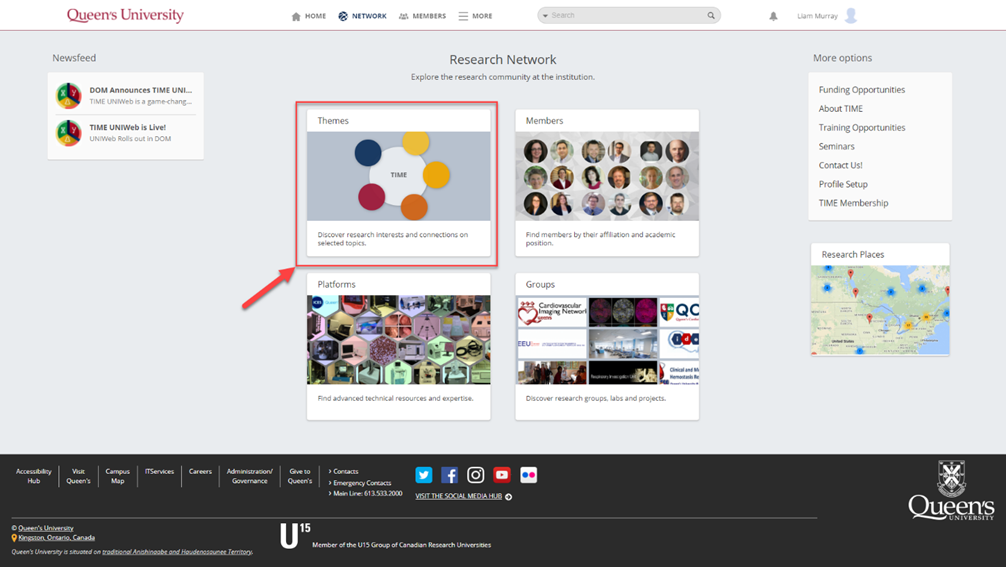The image size is (1006, 567).
Task: Open the Research Places map
Action: (879, 310)
